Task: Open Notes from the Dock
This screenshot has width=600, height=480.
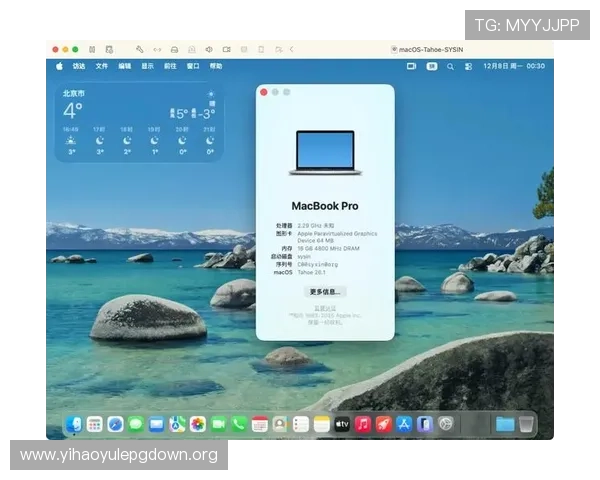Action: click(321, 424)
